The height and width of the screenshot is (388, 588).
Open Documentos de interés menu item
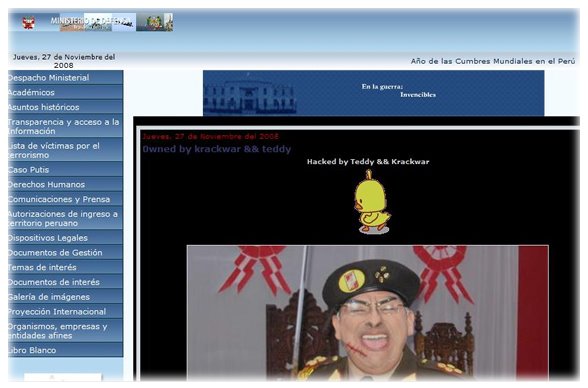pyautogui.click(x=66, y=282)
